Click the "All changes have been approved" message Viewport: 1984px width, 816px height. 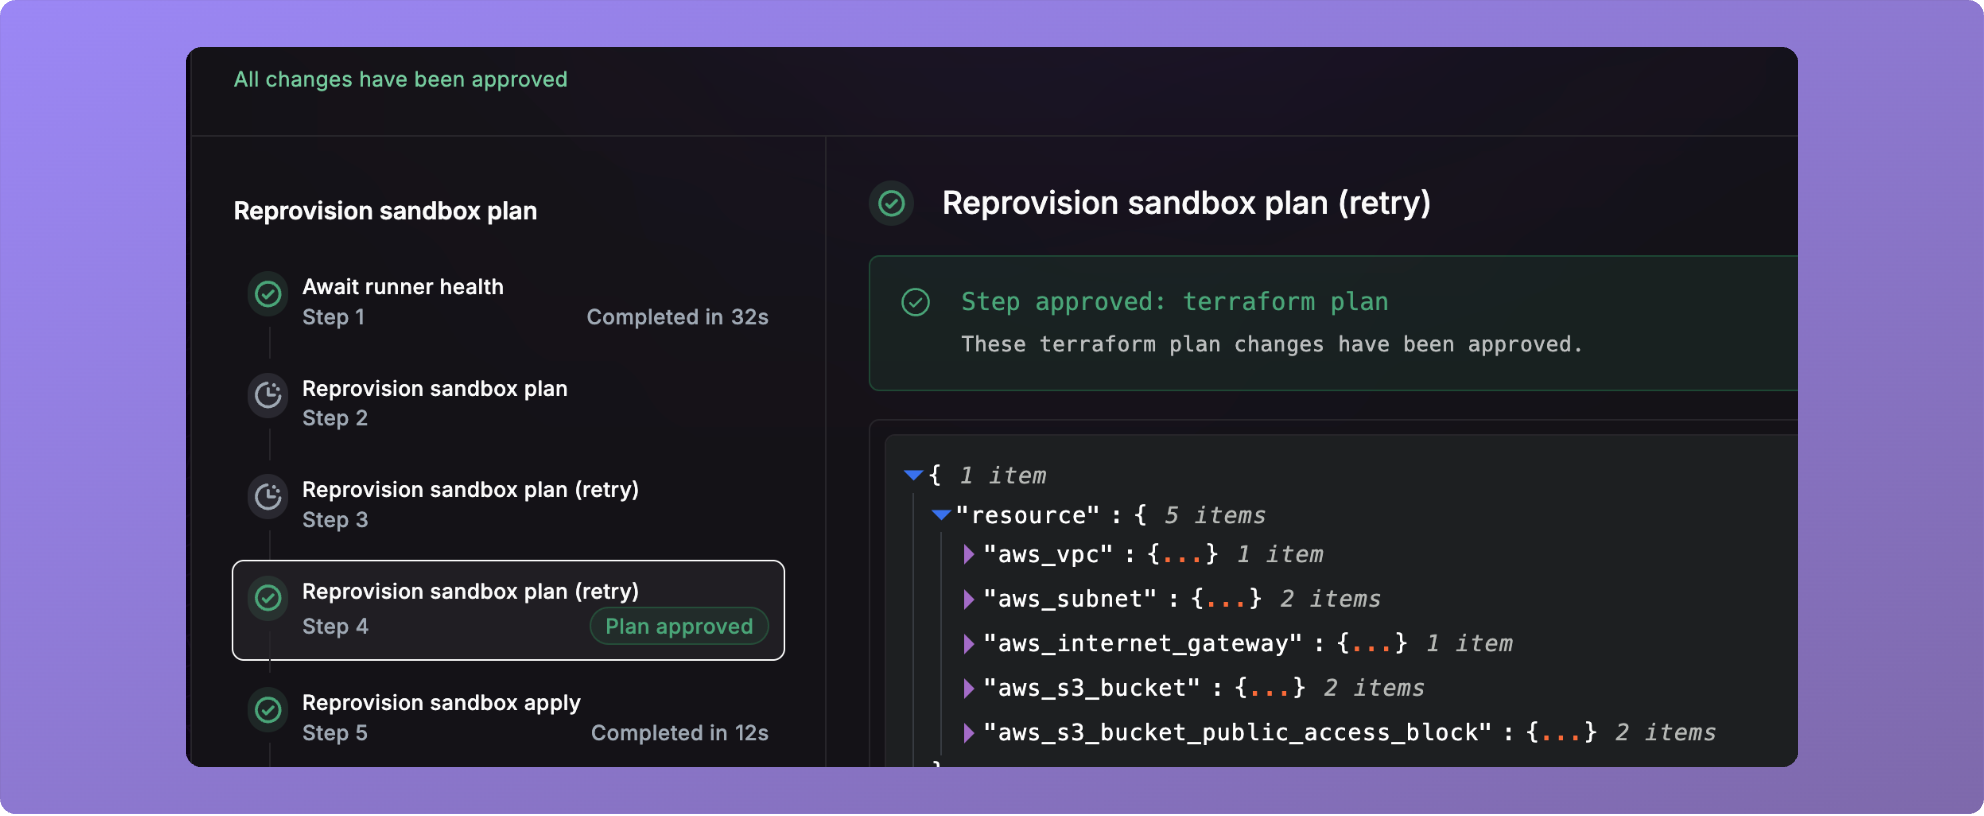(x=400, y=79)
